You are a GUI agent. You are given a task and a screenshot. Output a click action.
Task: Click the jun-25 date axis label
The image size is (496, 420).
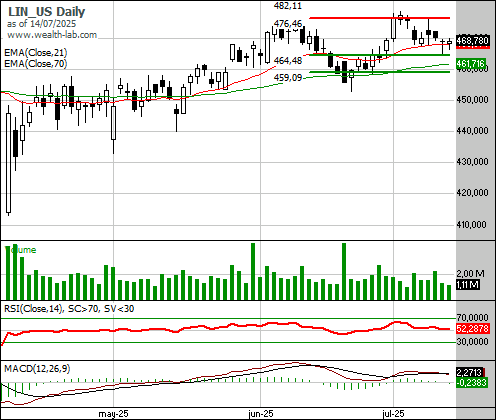pos(261,414)
